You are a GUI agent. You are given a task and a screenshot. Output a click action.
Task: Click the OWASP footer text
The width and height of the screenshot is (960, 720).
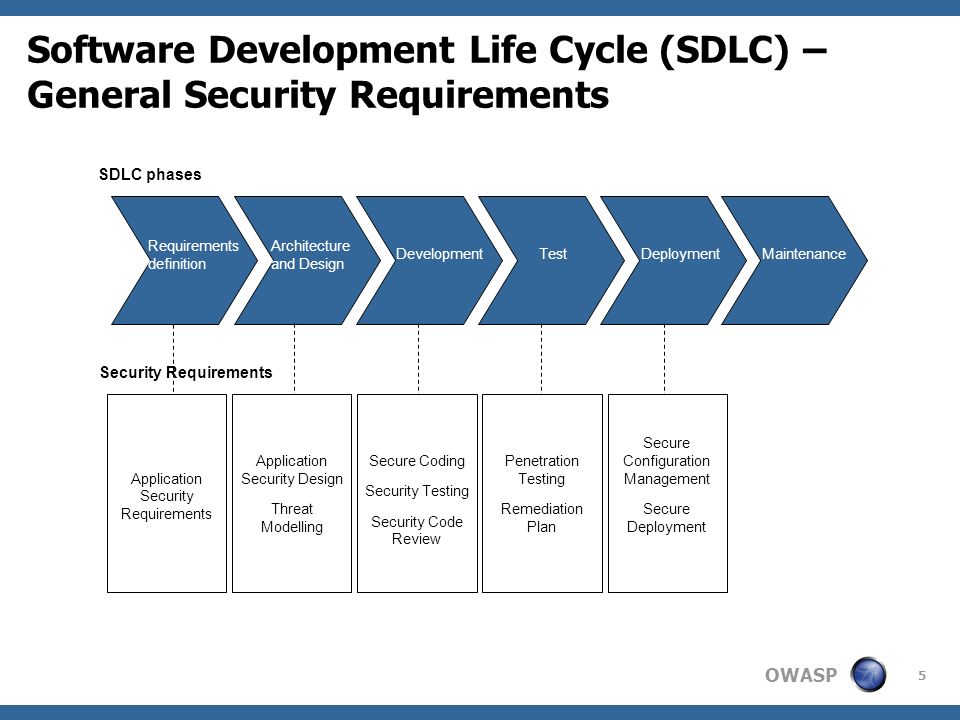[801, 675]
